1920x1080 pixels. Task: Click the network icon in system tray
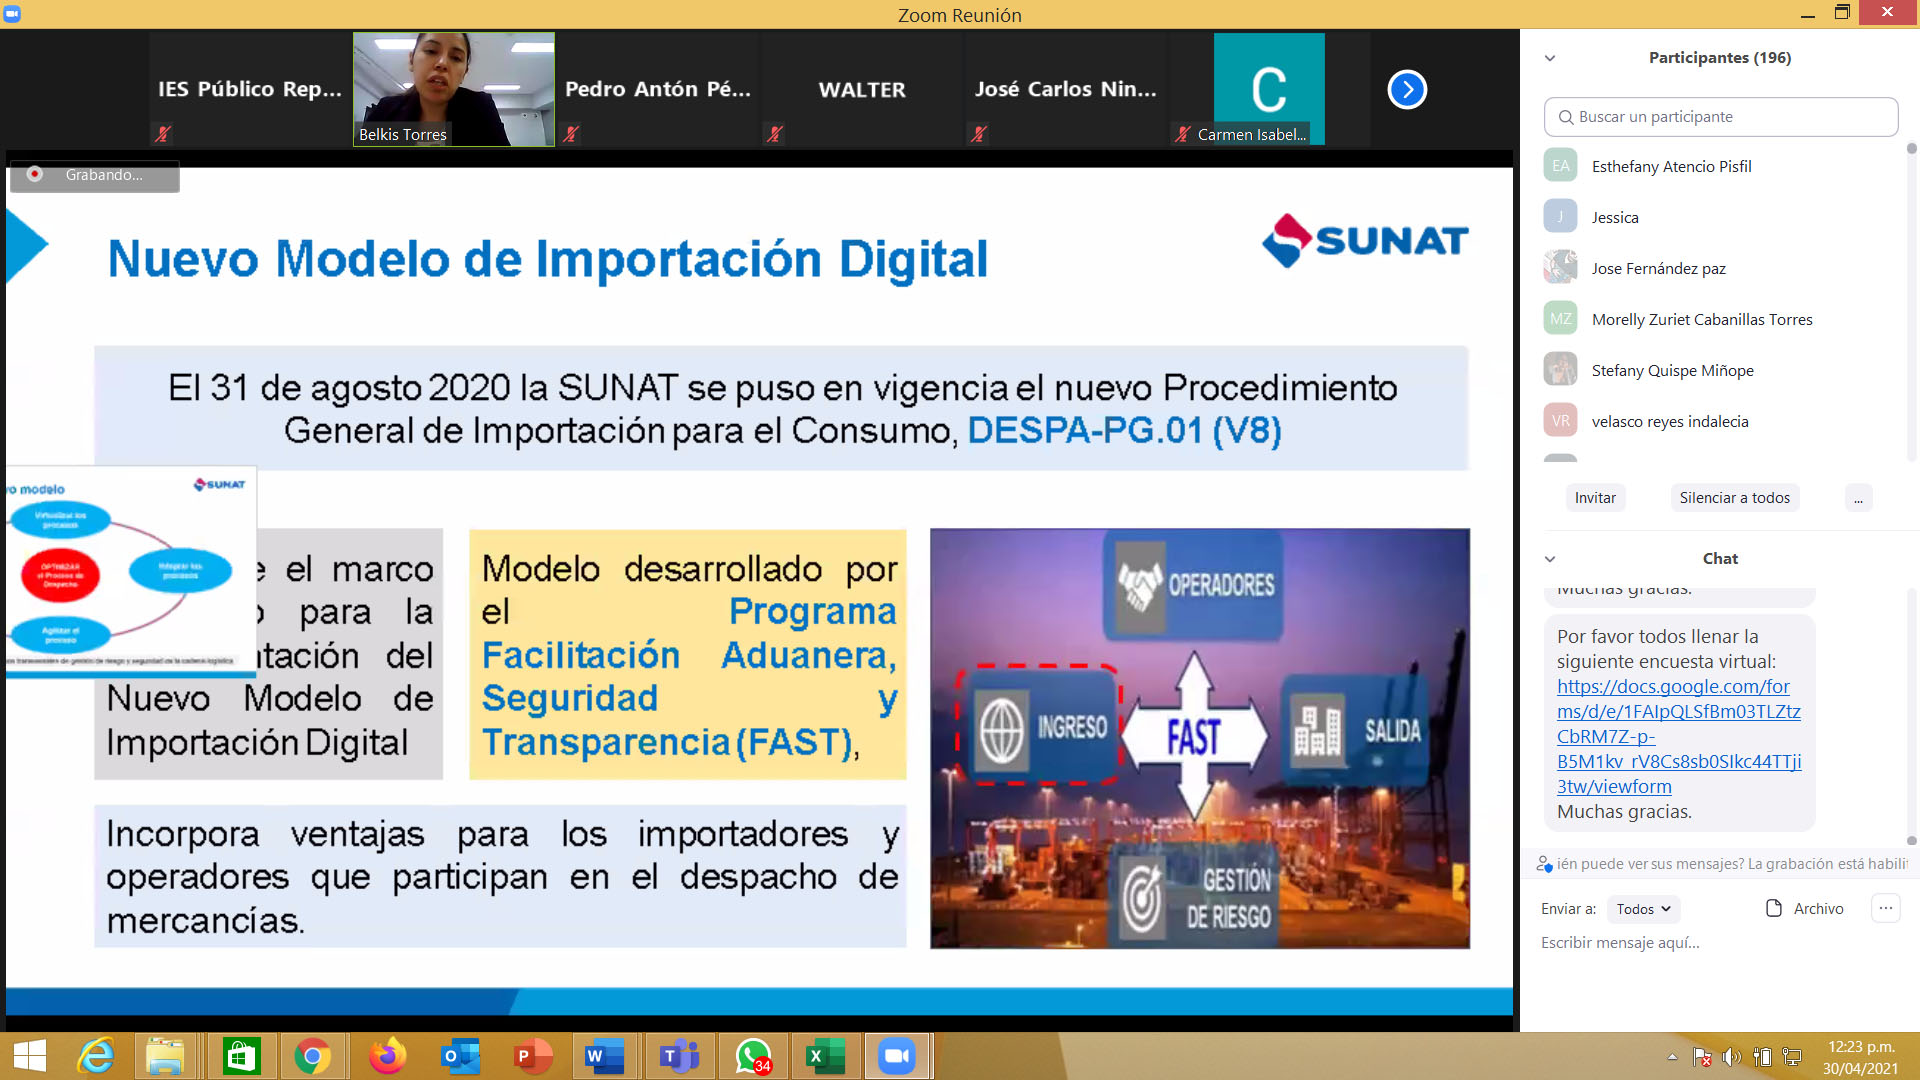coord(1792,1057)
